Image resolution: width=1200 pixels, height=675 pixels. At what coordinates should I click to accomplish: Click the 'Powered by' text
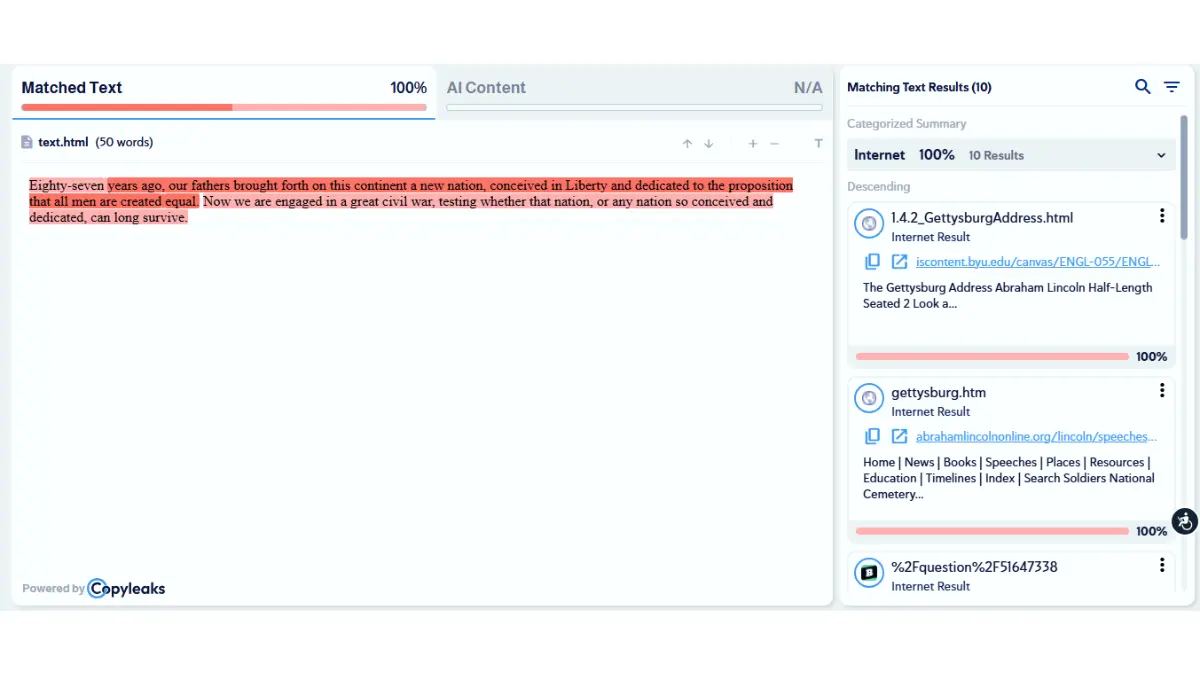pyautogui.click(x=53, y=589)
